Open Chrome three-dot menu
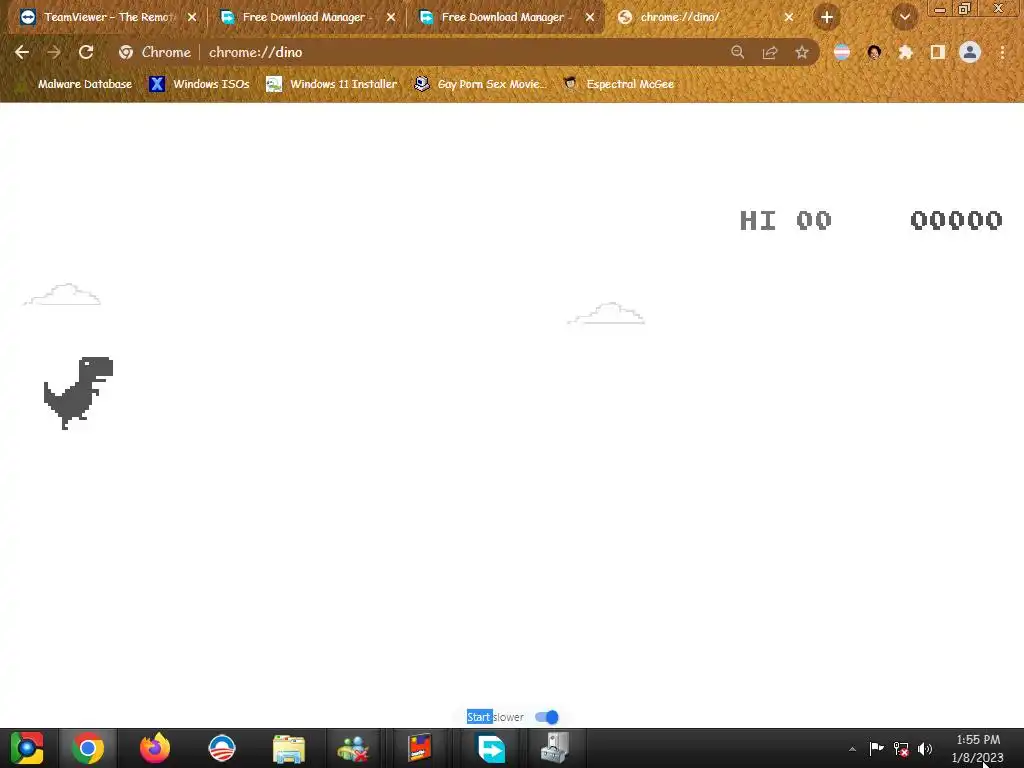This screenshot has height=768, width=1024. (1002, 52)
